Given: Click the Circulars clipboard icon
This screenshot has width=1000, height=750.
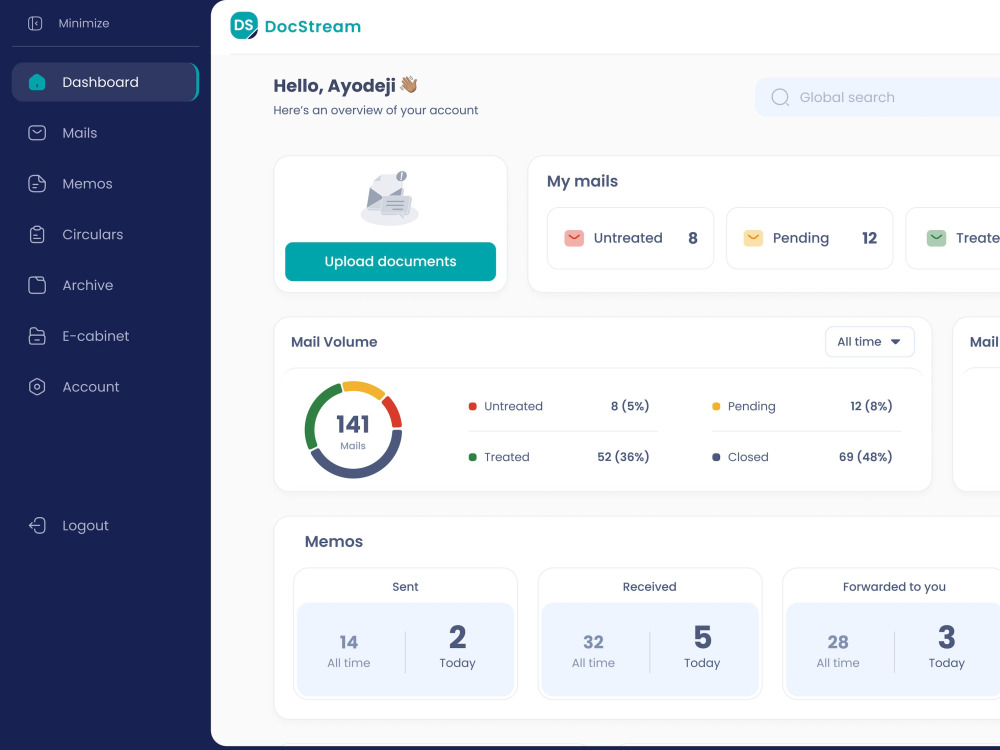Looking at the screenshot, I should point(37,235).
